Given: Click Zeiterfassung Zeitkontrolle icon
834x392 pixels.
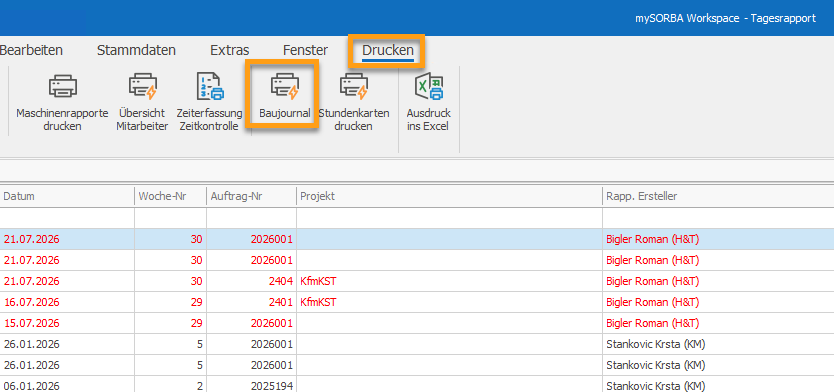Looking at the screenshot, I should (211, 86).
